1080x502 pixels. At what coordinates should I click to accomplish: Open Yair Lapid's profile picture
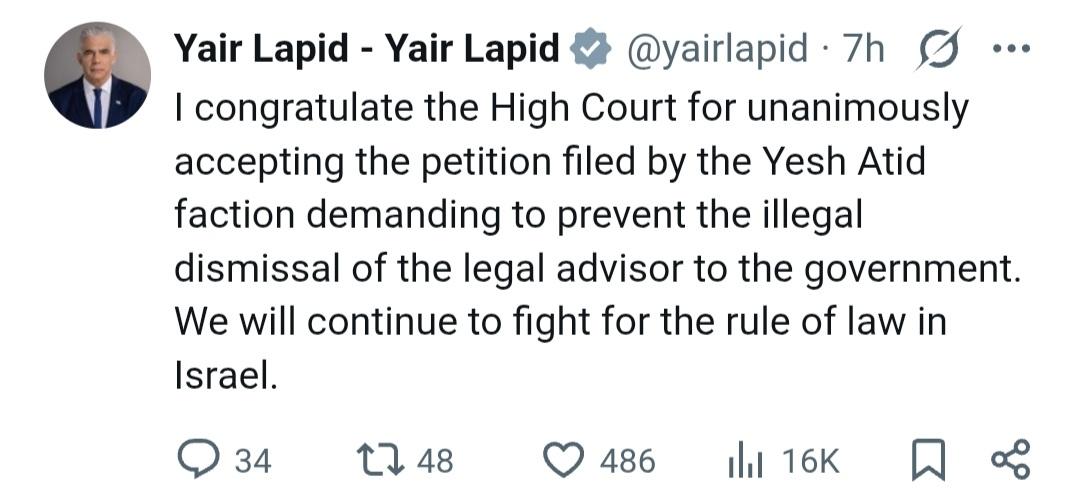(x=97, y=75)
